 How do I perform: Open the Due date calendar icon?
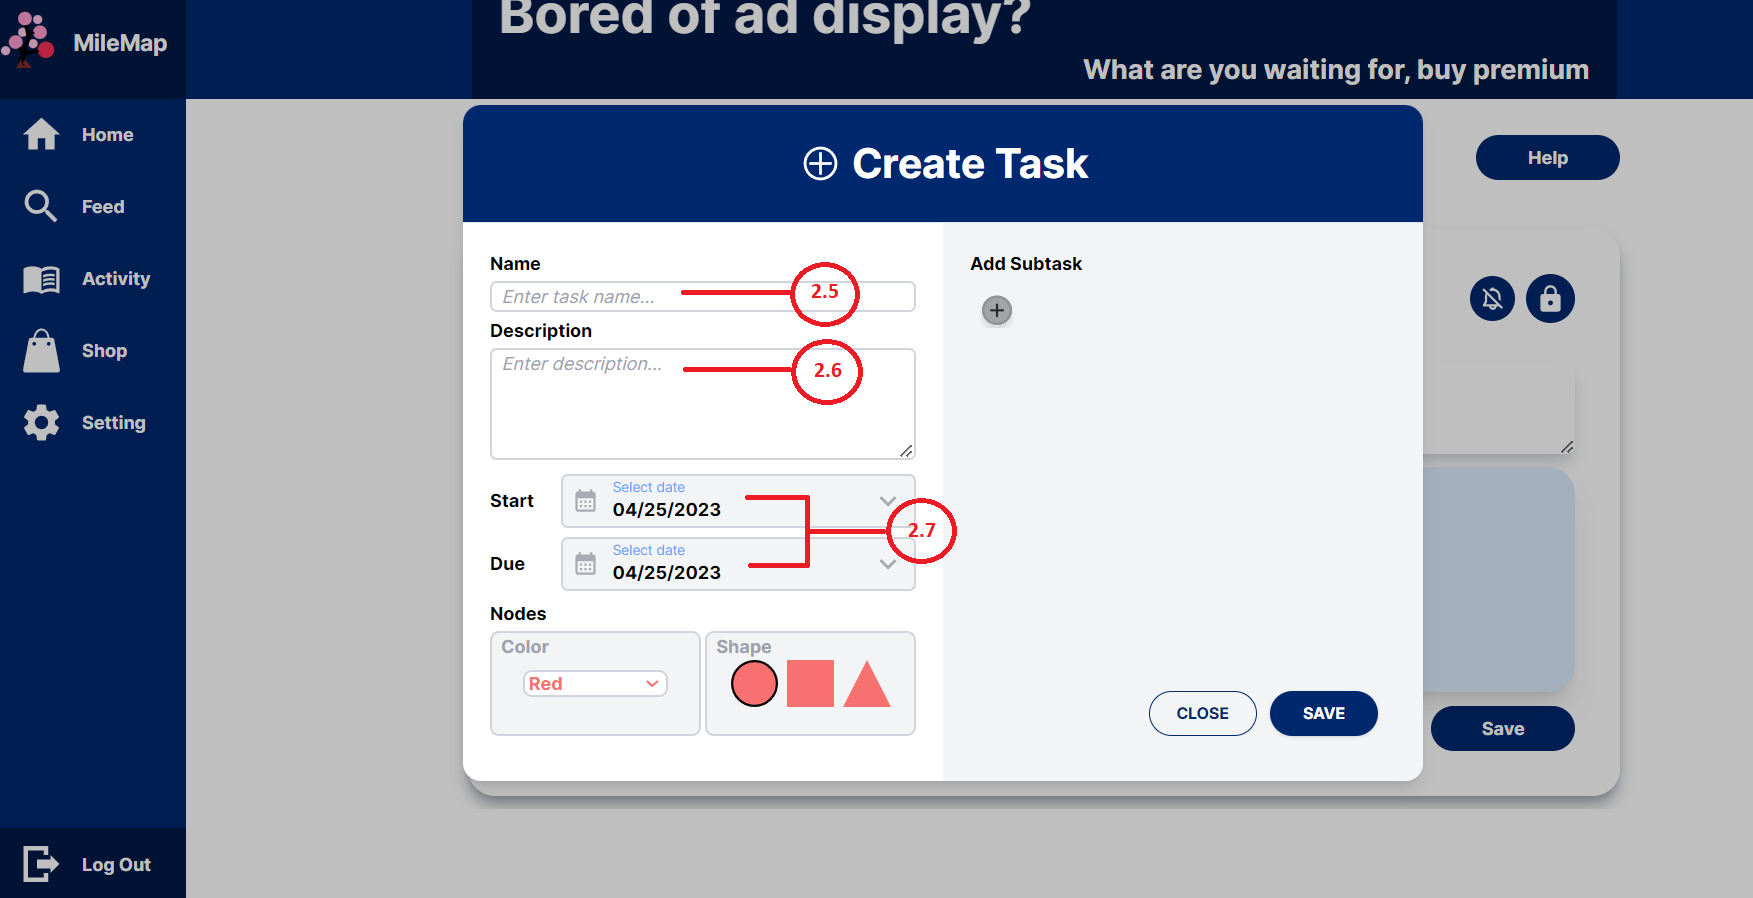tap(586, 564)
